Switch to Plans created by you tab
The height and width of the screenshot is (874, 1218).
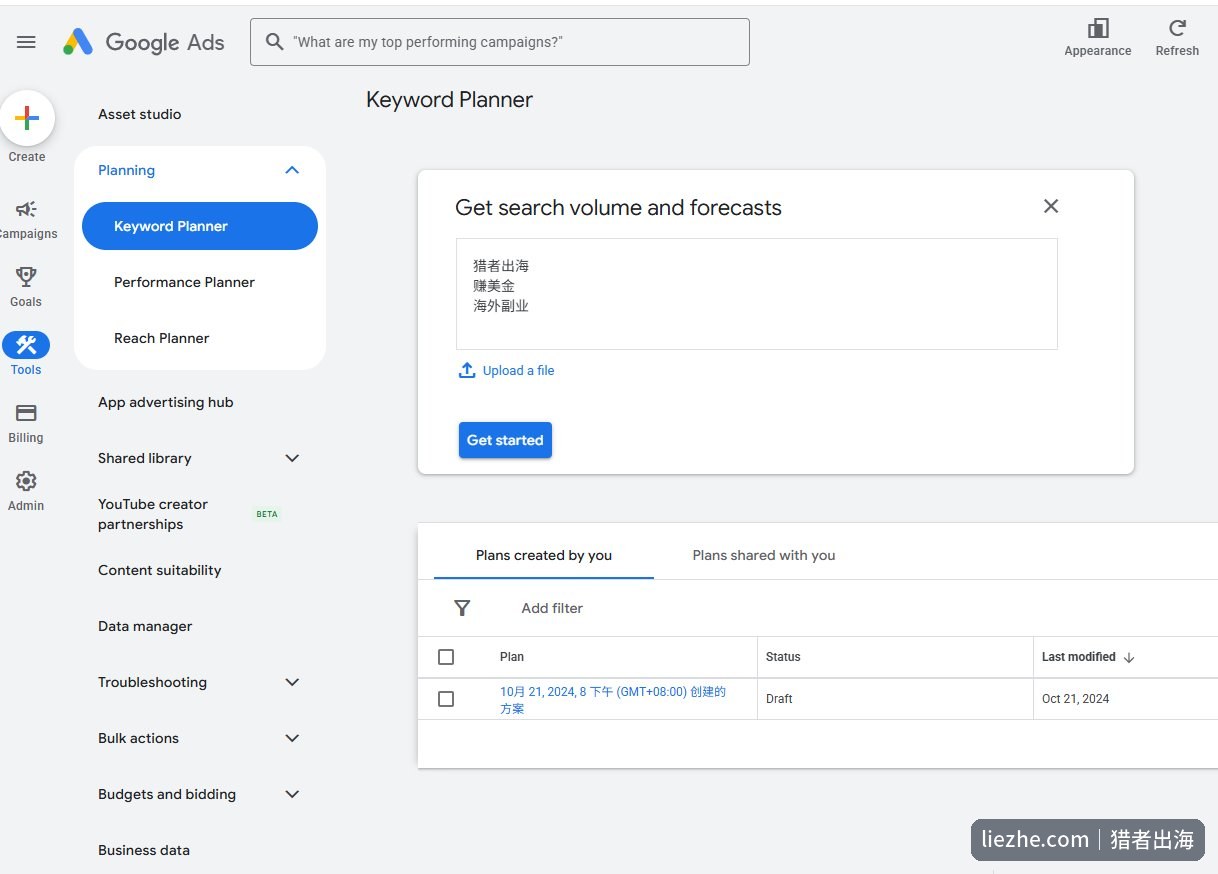coord(544,555)
